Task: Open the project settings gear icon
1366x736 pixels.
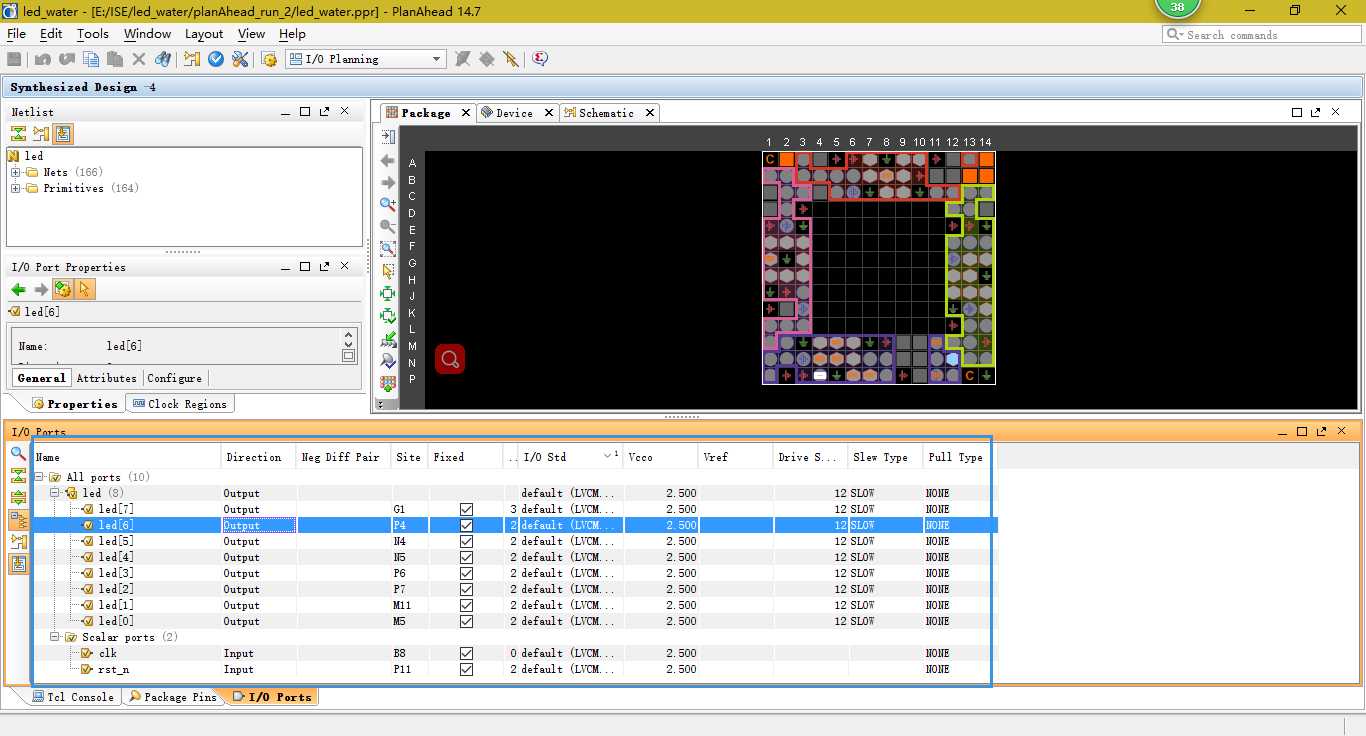Action: pyautogui.click(x=269, y=59)
